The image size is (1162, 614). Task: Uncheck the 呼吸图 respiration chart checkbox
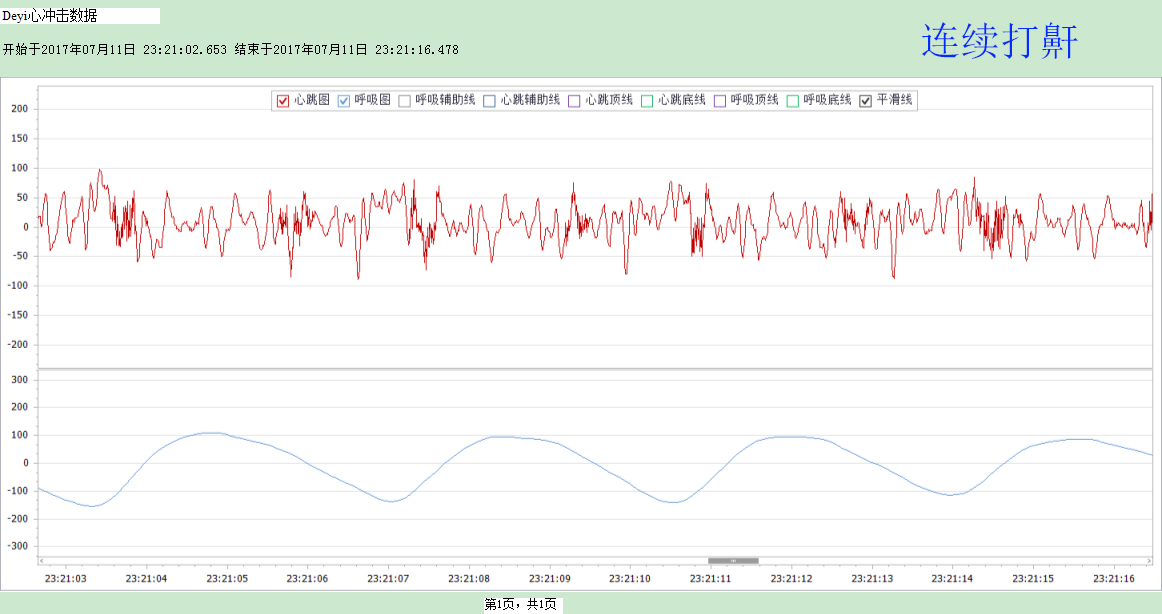pyautogui.click(x=344, y=100)
